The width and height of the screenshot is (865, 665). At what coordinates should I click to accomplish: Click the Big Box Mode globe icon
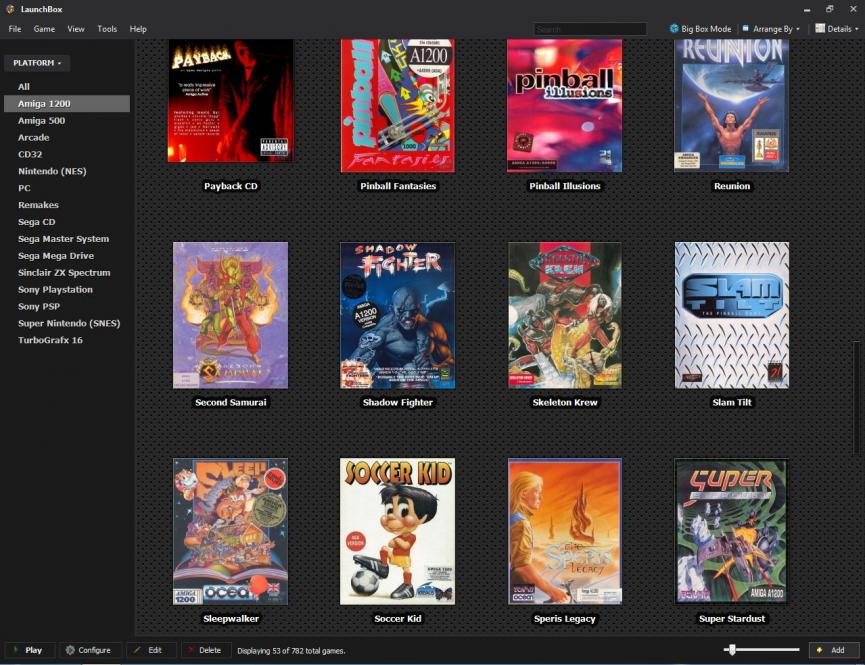point(674,29)
